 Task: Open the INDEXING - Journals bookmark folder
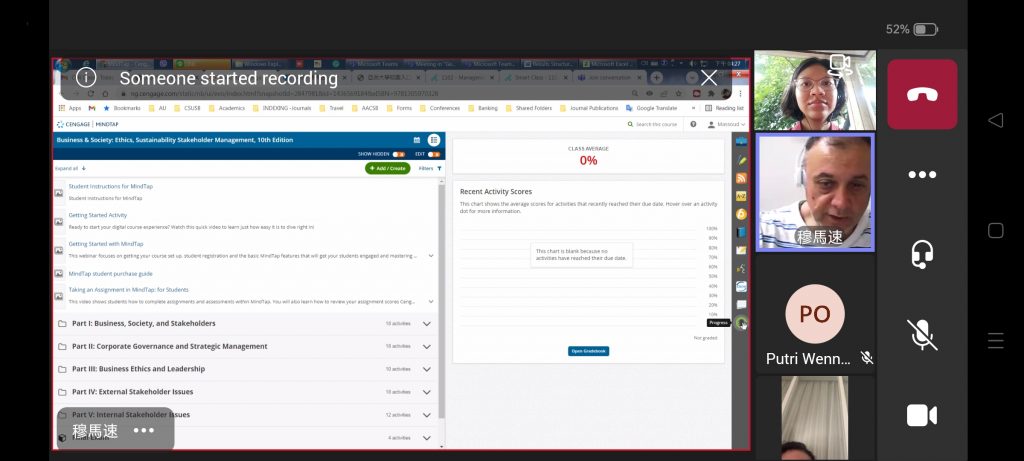tap(284, 108)
